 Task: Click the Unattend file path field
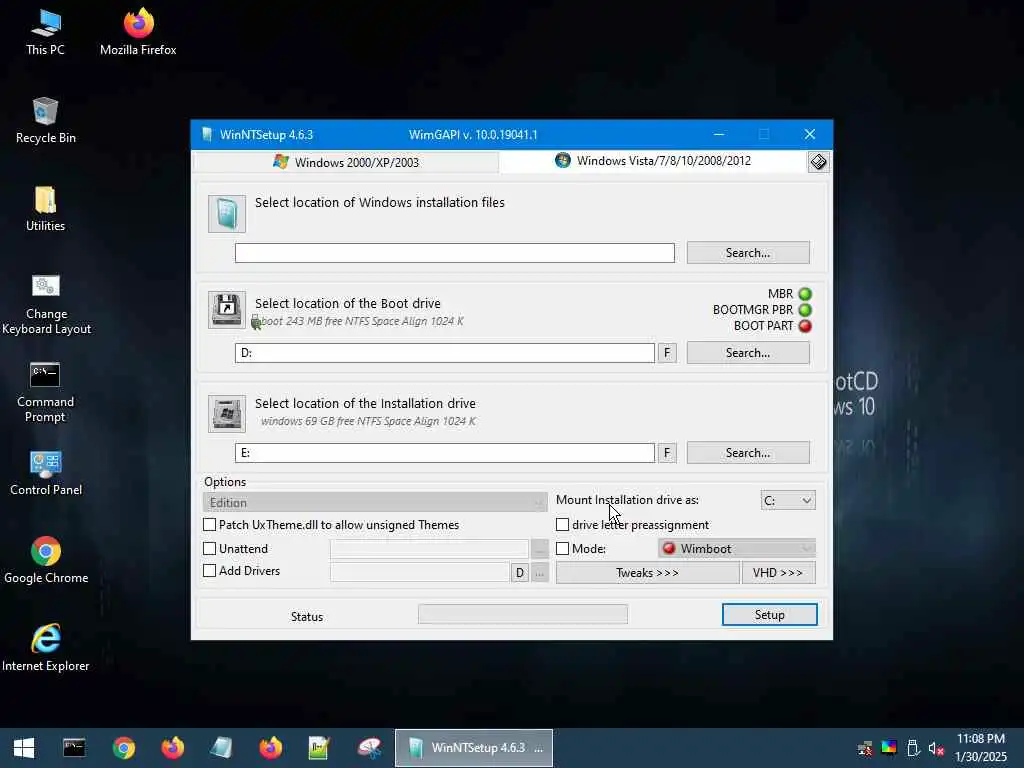click(x=429, y=549)
